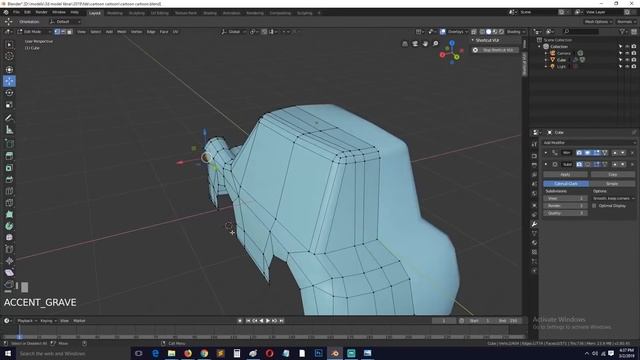This screenshot has width=640, height=360.
Task: Open the Smooth, keep corners dropdown
Action: coord(613,198)
